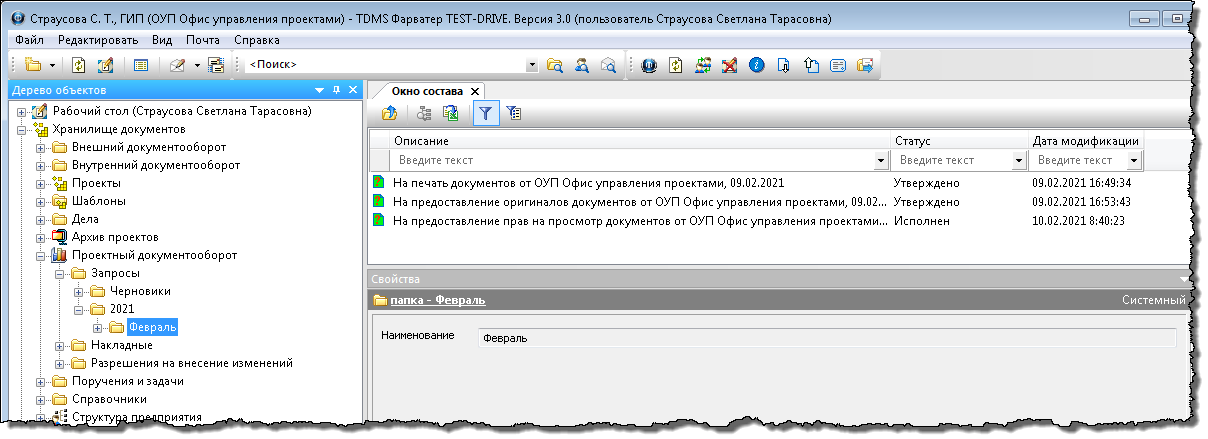Expand the Проекты tree node

click(41, 183)
